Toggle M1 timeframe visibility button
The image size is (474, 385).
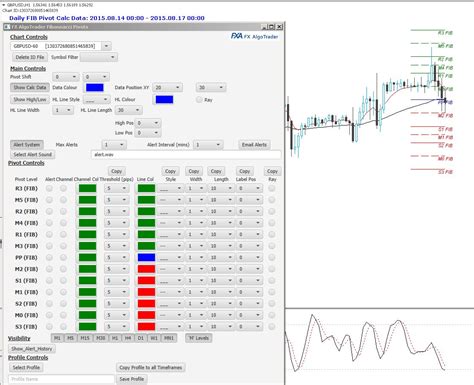[57, 338]
